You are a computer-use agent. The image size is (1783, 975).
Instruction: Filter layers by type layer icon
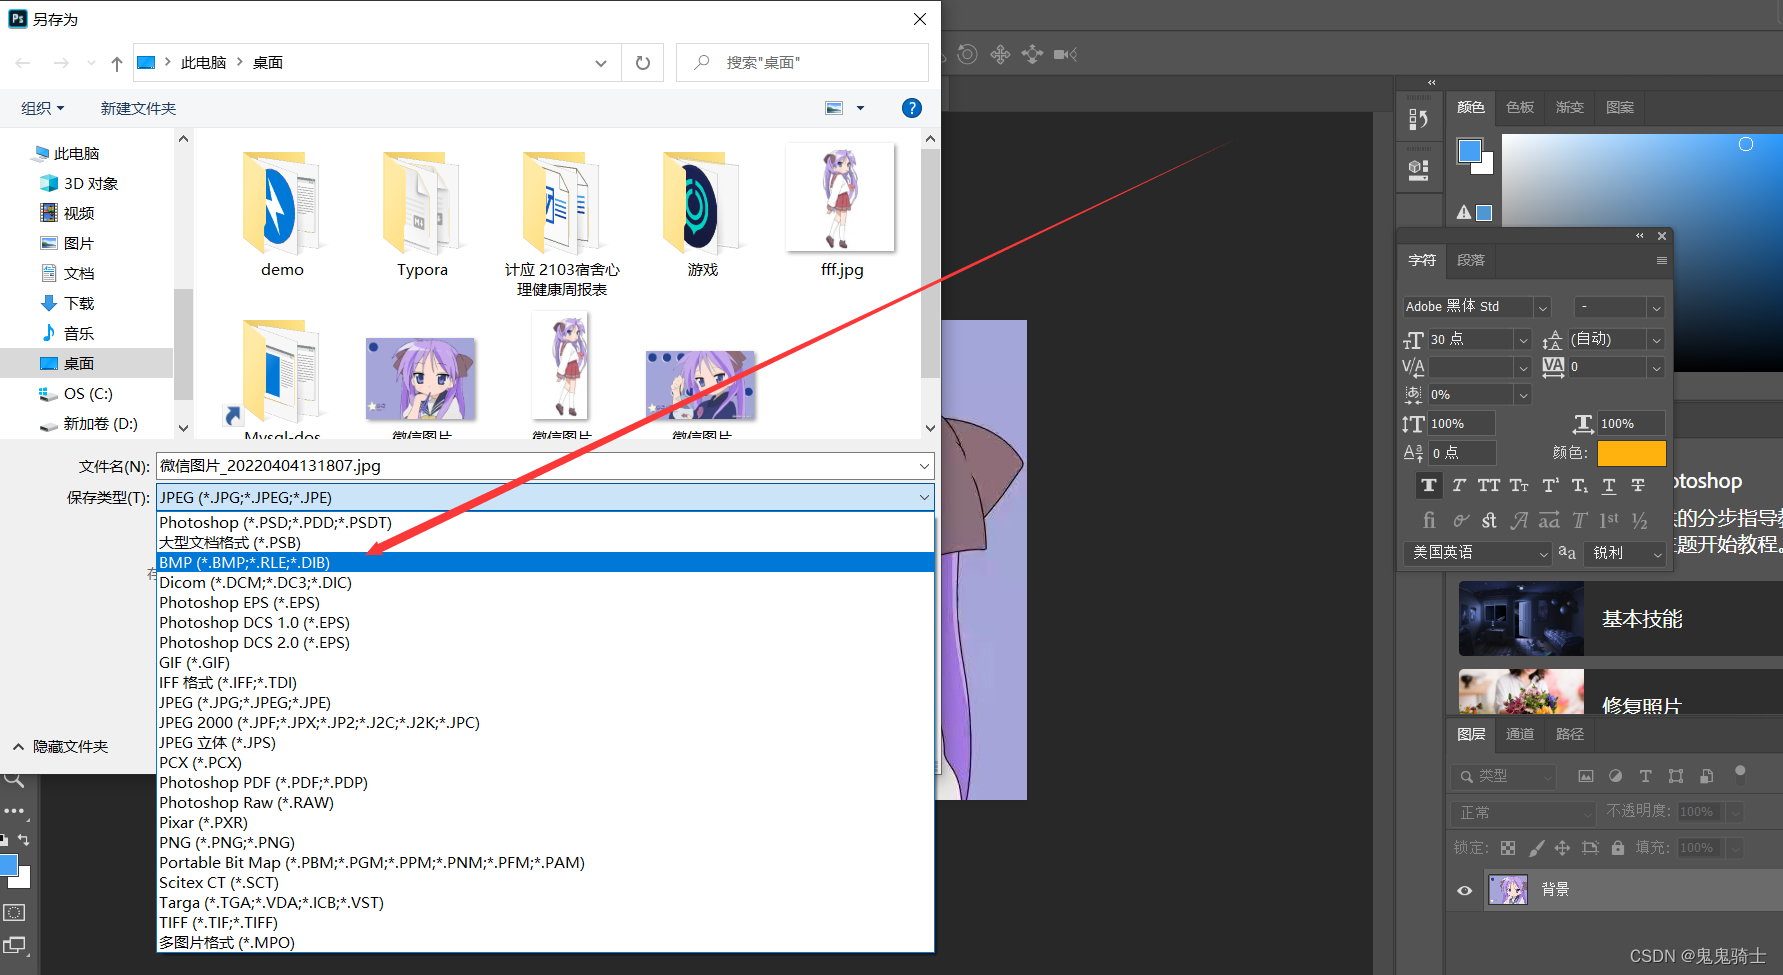tap(1646, 776)
